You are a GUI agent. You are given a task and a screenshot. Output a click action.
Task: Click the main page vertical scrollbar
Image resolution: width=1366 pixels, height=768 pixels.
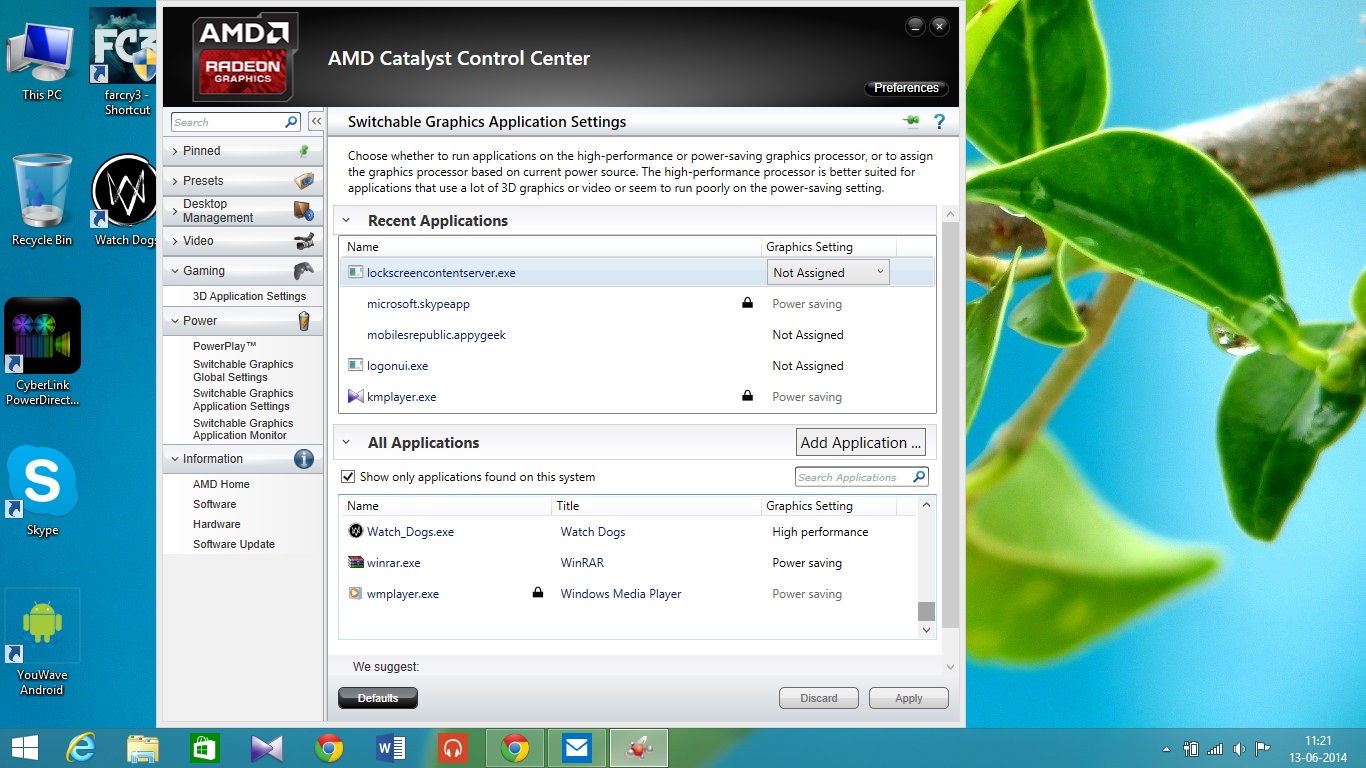coord(950,425)
